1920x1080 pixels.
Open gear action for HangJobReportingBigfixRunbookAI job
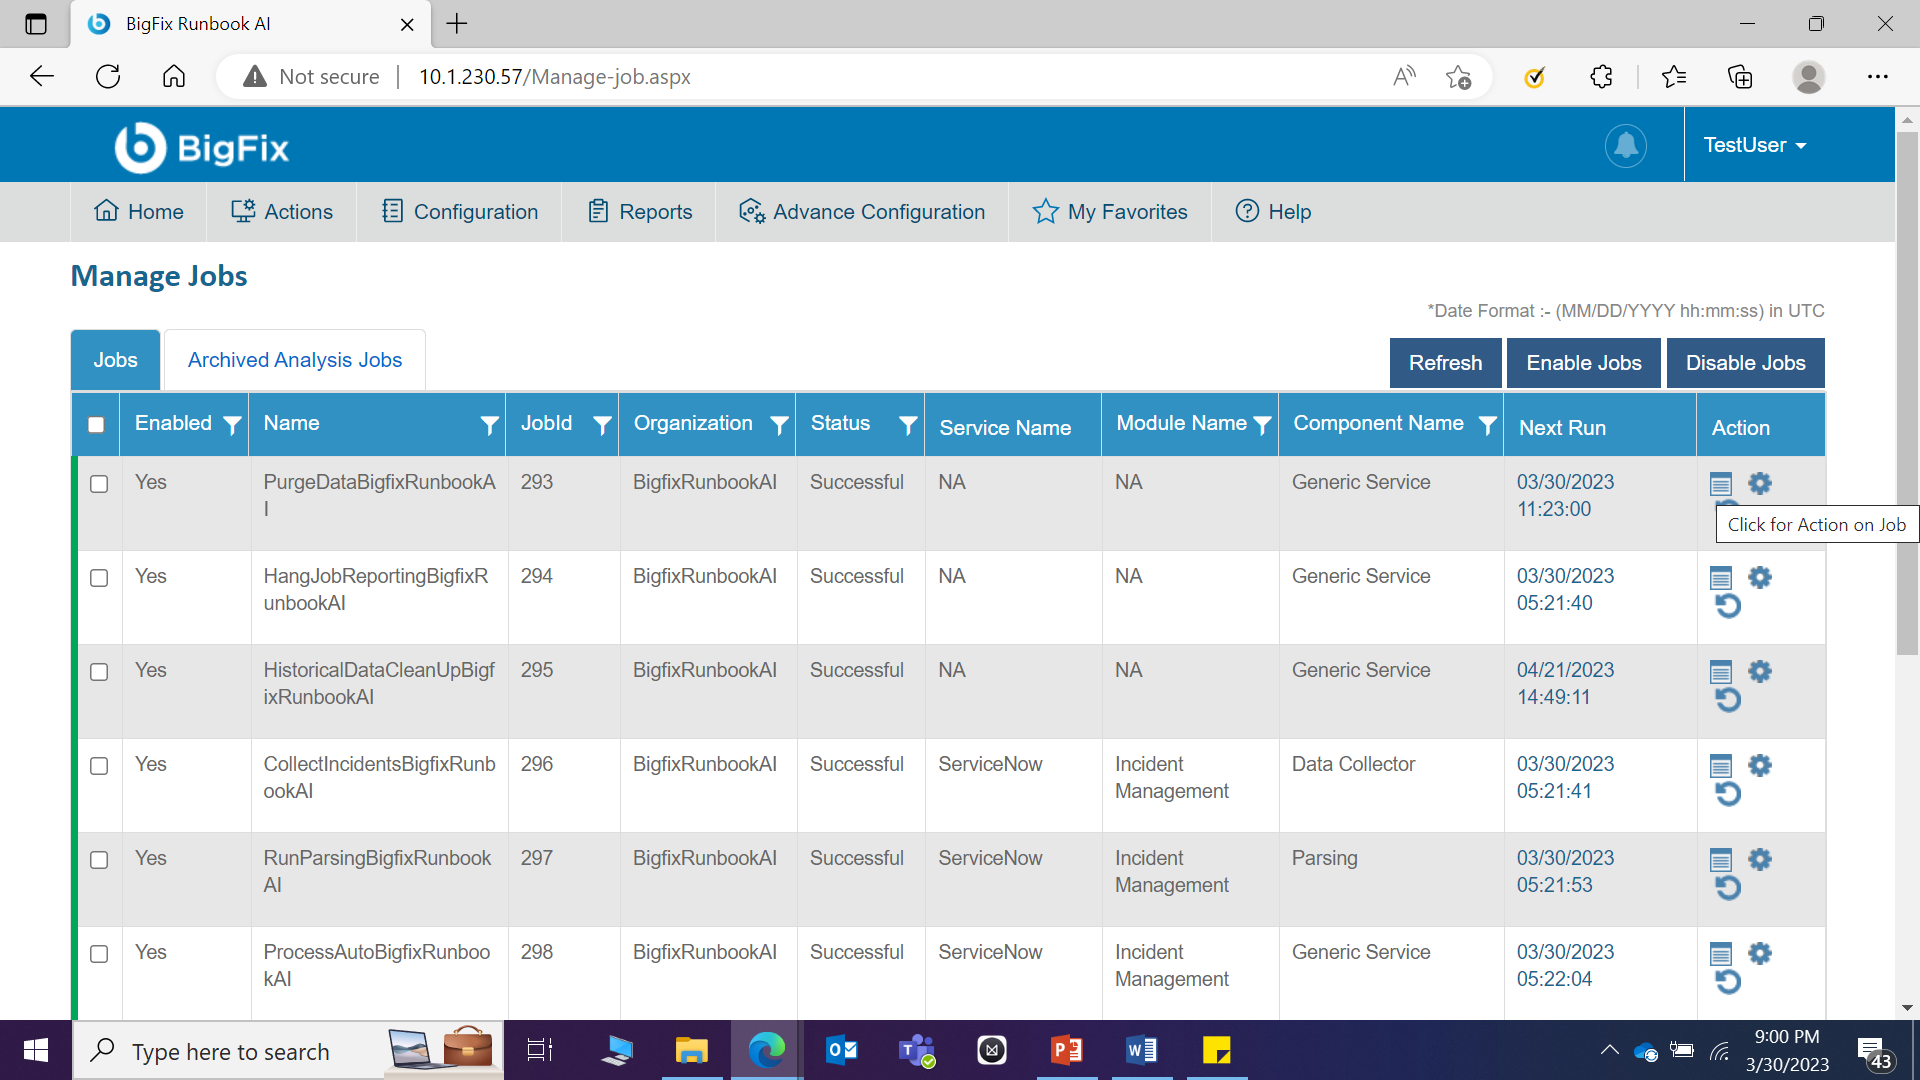pyautogui.click(x=1759, y=577)
